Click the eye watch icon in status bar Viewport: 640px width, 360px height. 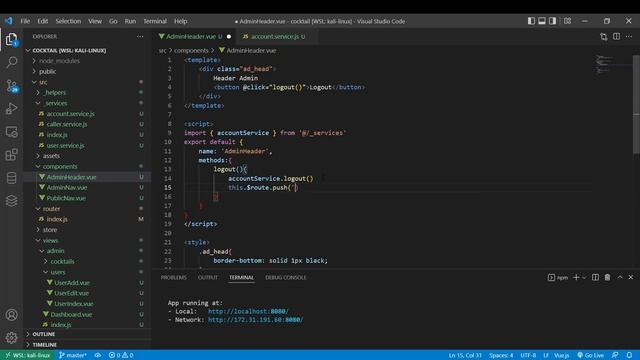tap(98, 355)
